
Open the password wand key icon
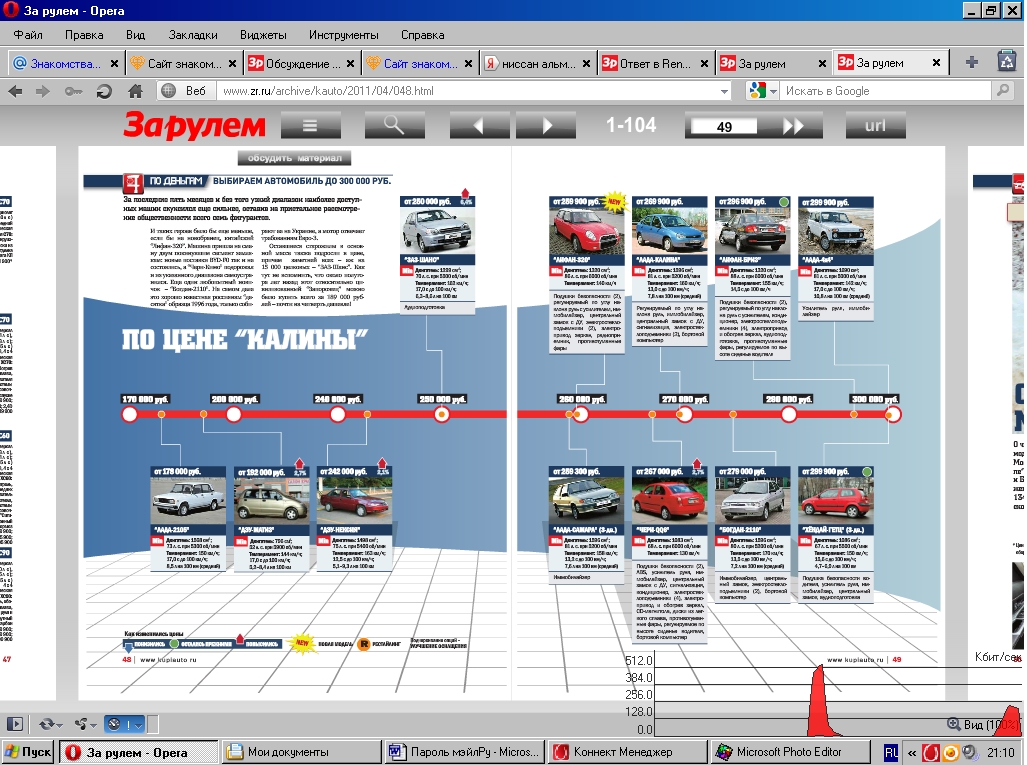[x=73, y=91]
